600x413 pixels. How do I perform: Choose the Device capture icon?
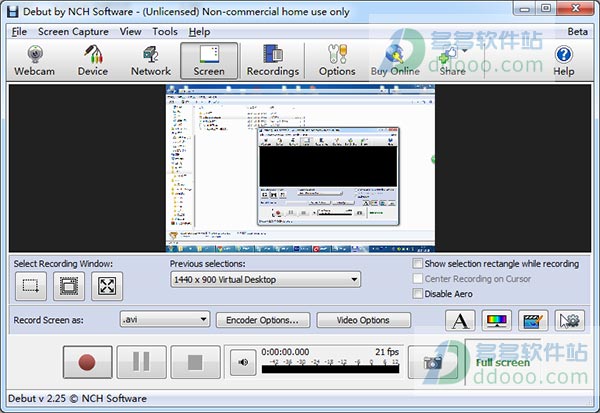pos(93,60)
